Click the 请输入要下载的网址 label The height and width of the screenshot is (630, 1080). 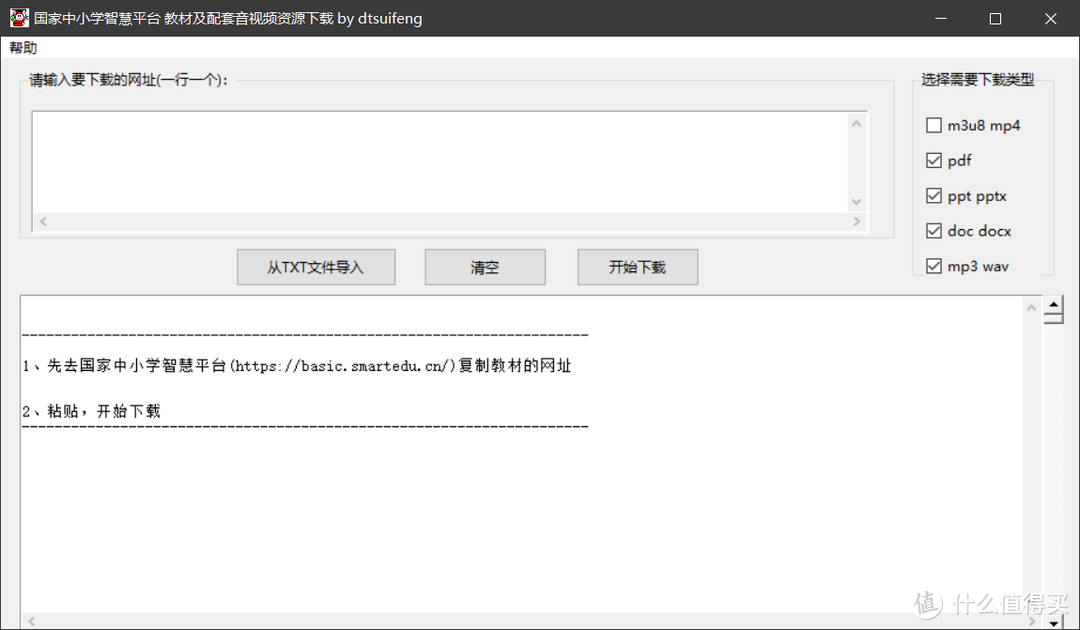point(128,80)
